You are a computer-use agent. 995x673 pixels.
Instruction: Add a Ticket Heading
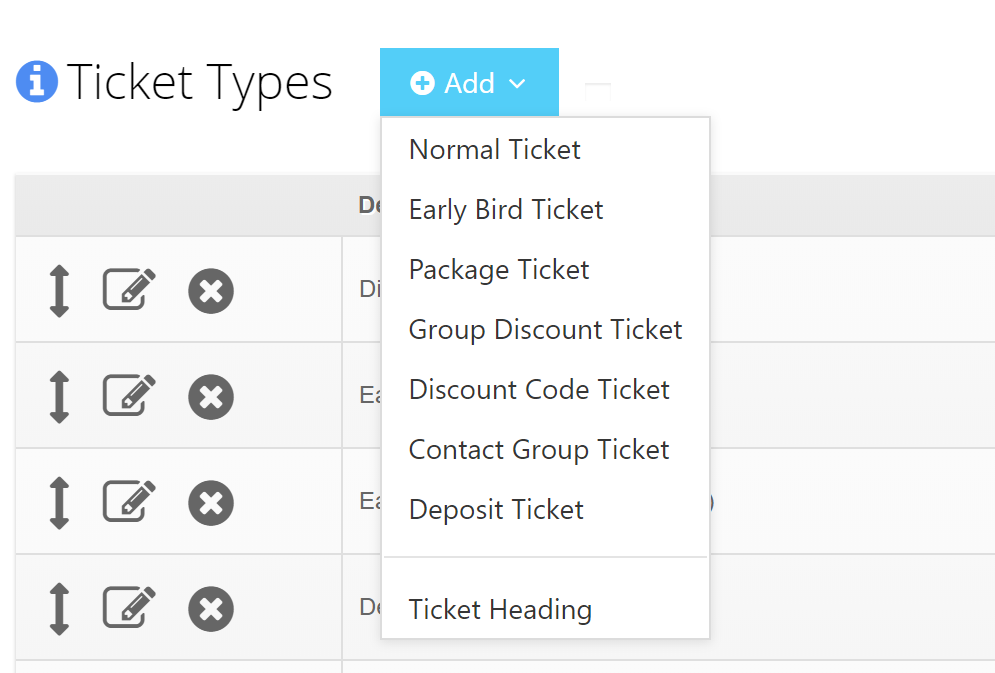pyautogui.click(x=500, y=610)
